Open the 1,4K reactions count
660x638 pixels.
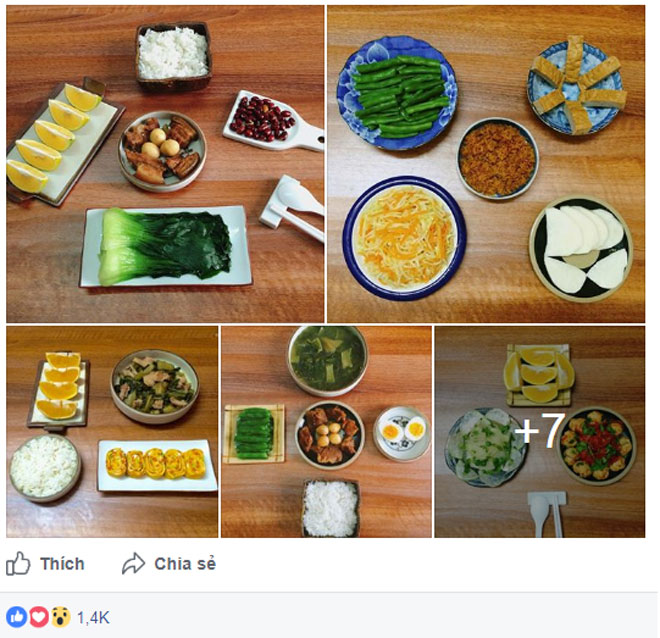(x=92, y=617)
